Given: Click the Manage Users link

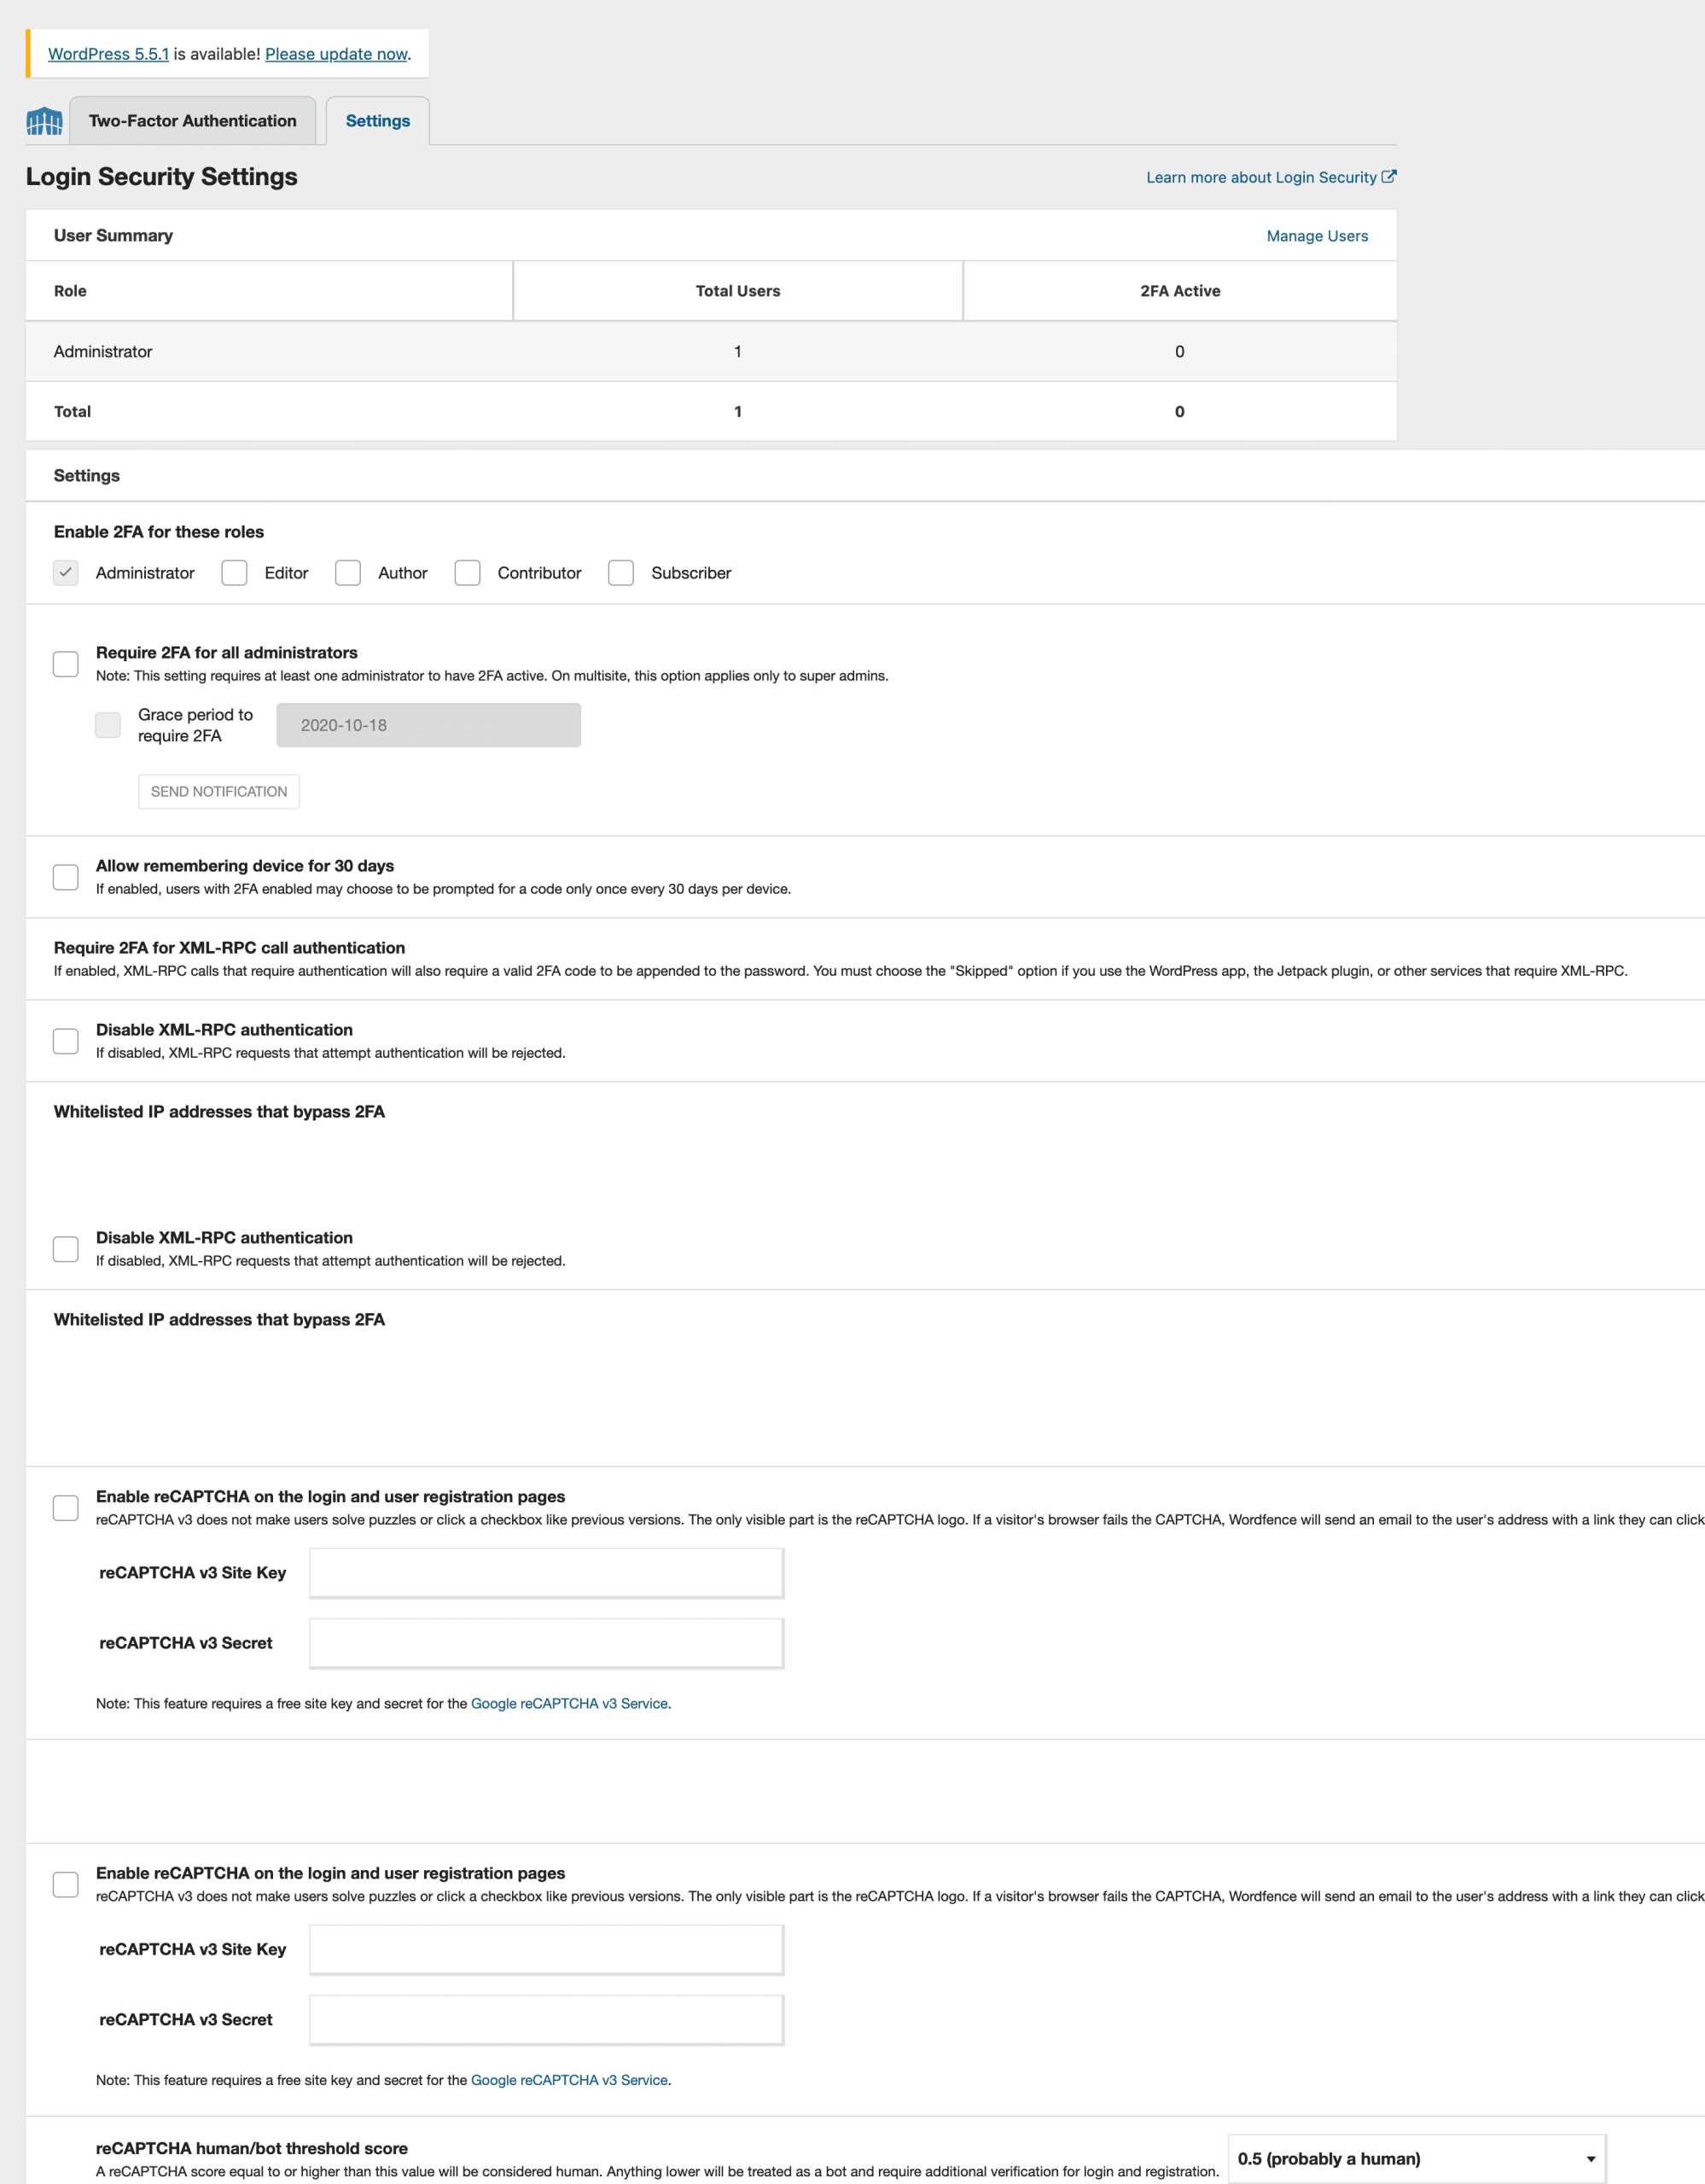Looking at the screenshot, I should (1316, 236).
